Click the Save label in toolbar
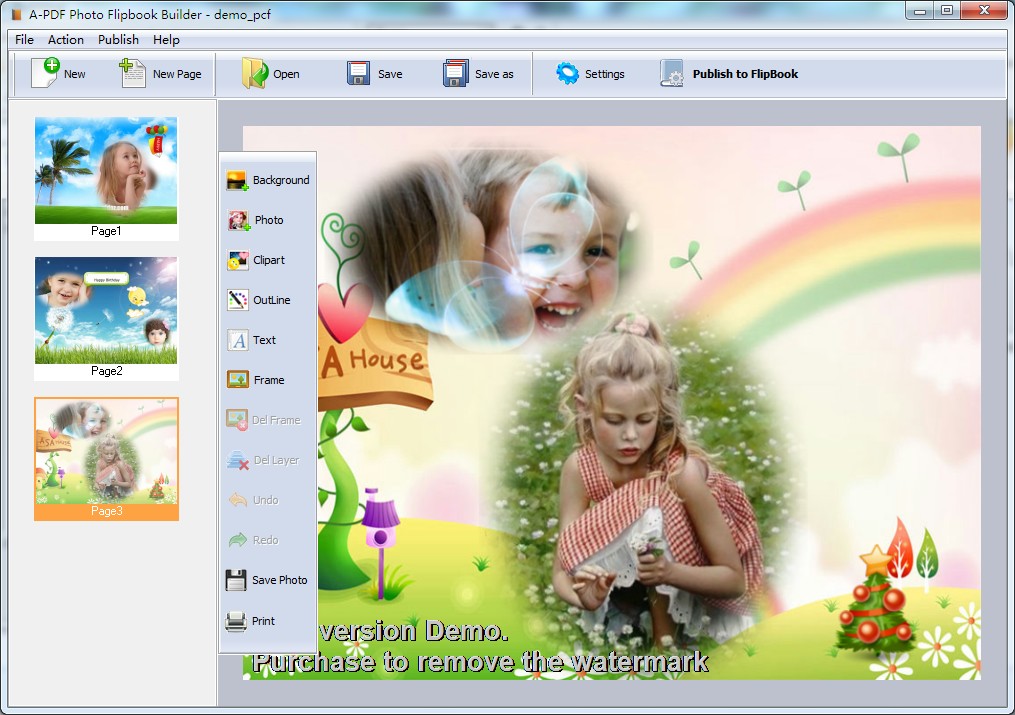1015x715 pixels. (x=390, y=74)
